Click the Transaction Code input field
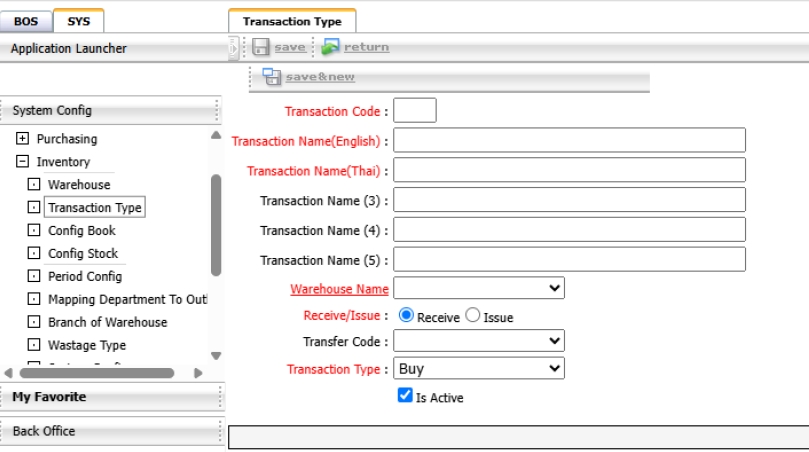The width and height of the screenshot is (809, 452). tap(415, 111)
